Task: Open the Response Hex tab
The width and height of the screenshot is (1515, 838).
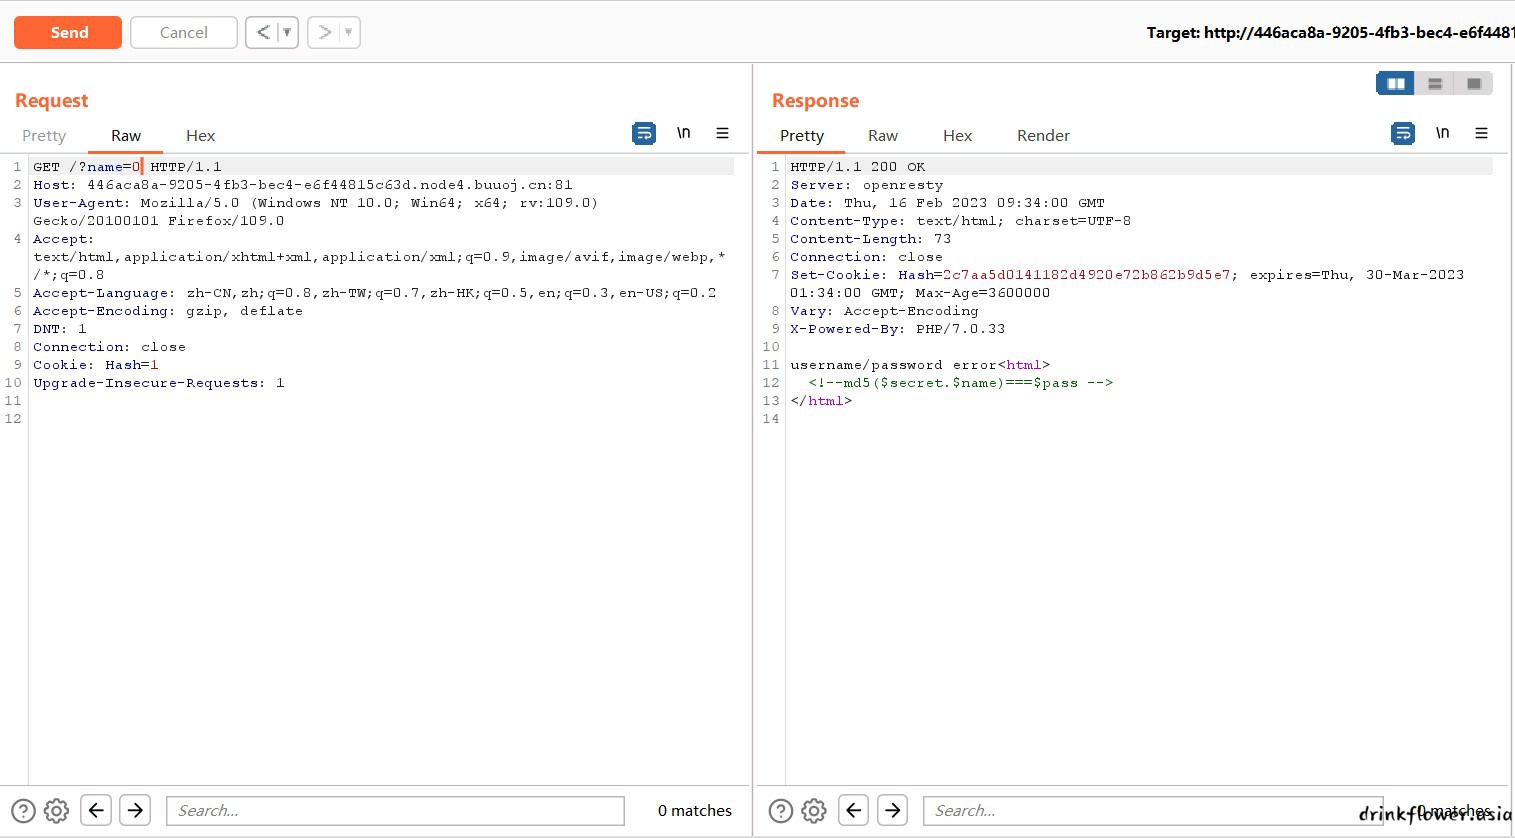Action: point(957,135)
